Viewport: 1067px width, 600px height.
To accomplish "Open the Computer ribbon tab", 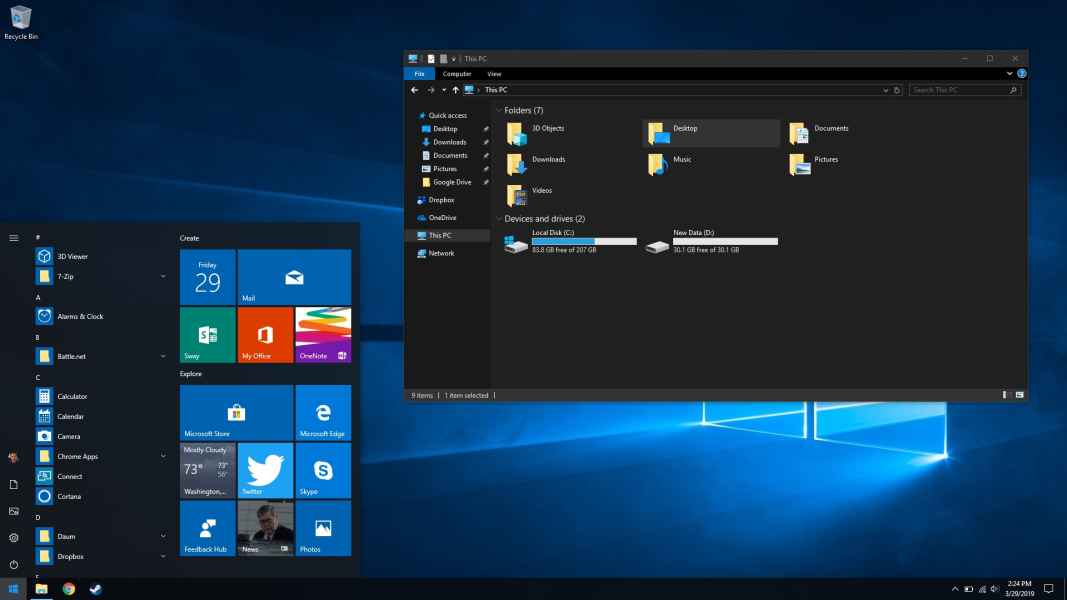I will (x=457, y=74).
